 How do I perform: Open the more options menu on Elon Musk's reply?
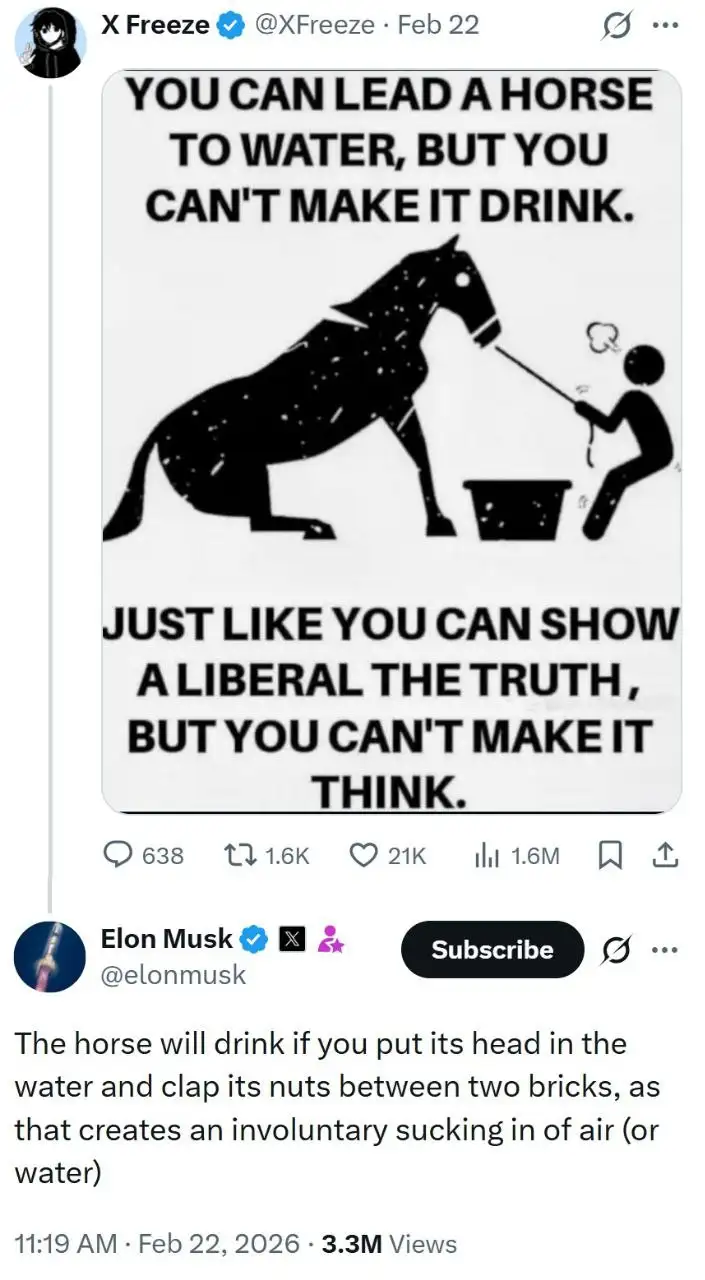664,949
